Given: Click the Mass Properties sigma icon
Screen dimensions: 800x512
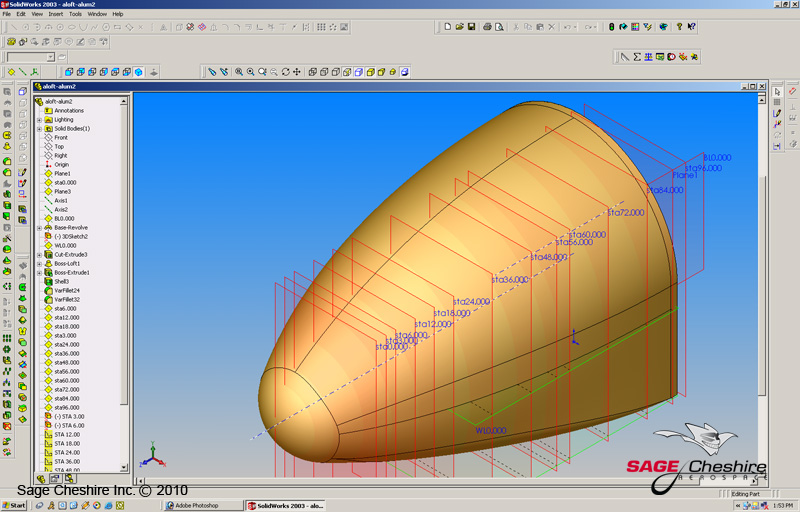Looking at the screenshot, I should pos(637,56).
